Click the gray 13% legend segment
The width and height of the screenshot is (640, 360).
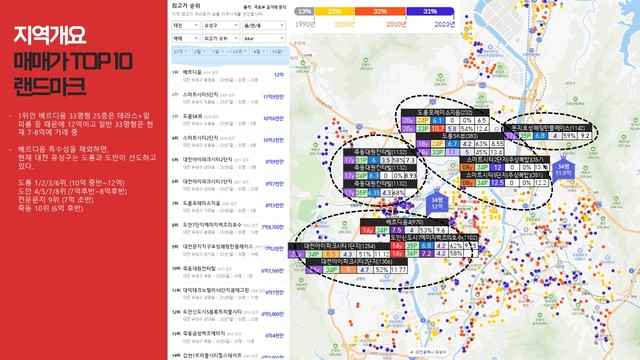click(x=304, y=11)
